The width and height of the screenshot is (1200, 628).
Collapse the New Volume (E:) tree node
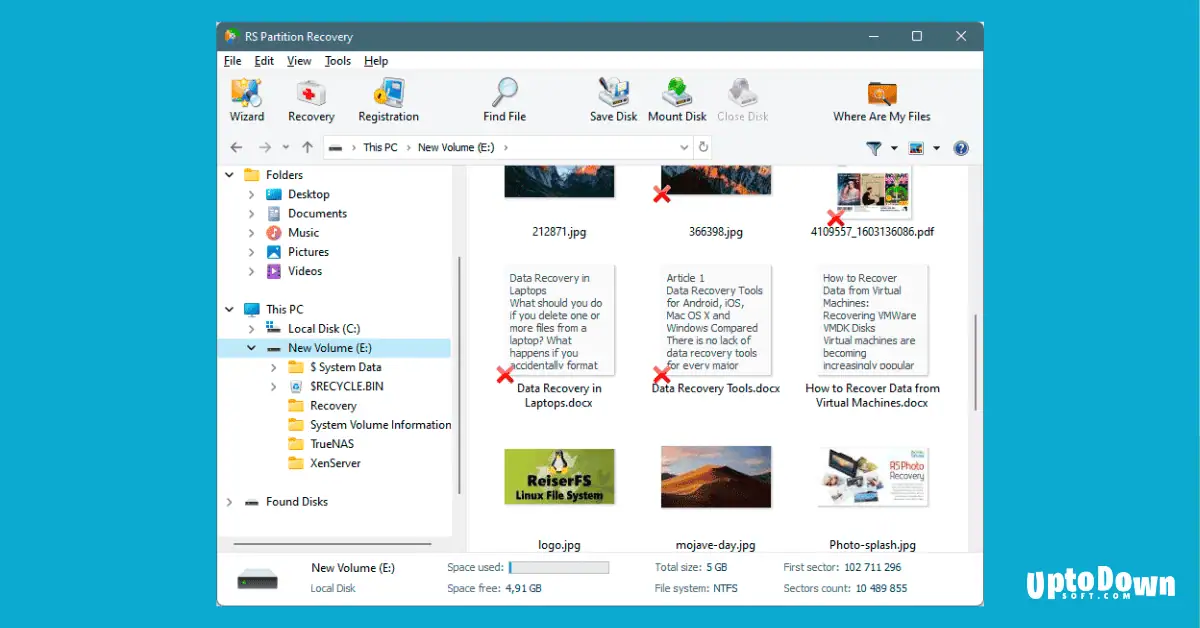click(x=249, y=347)
